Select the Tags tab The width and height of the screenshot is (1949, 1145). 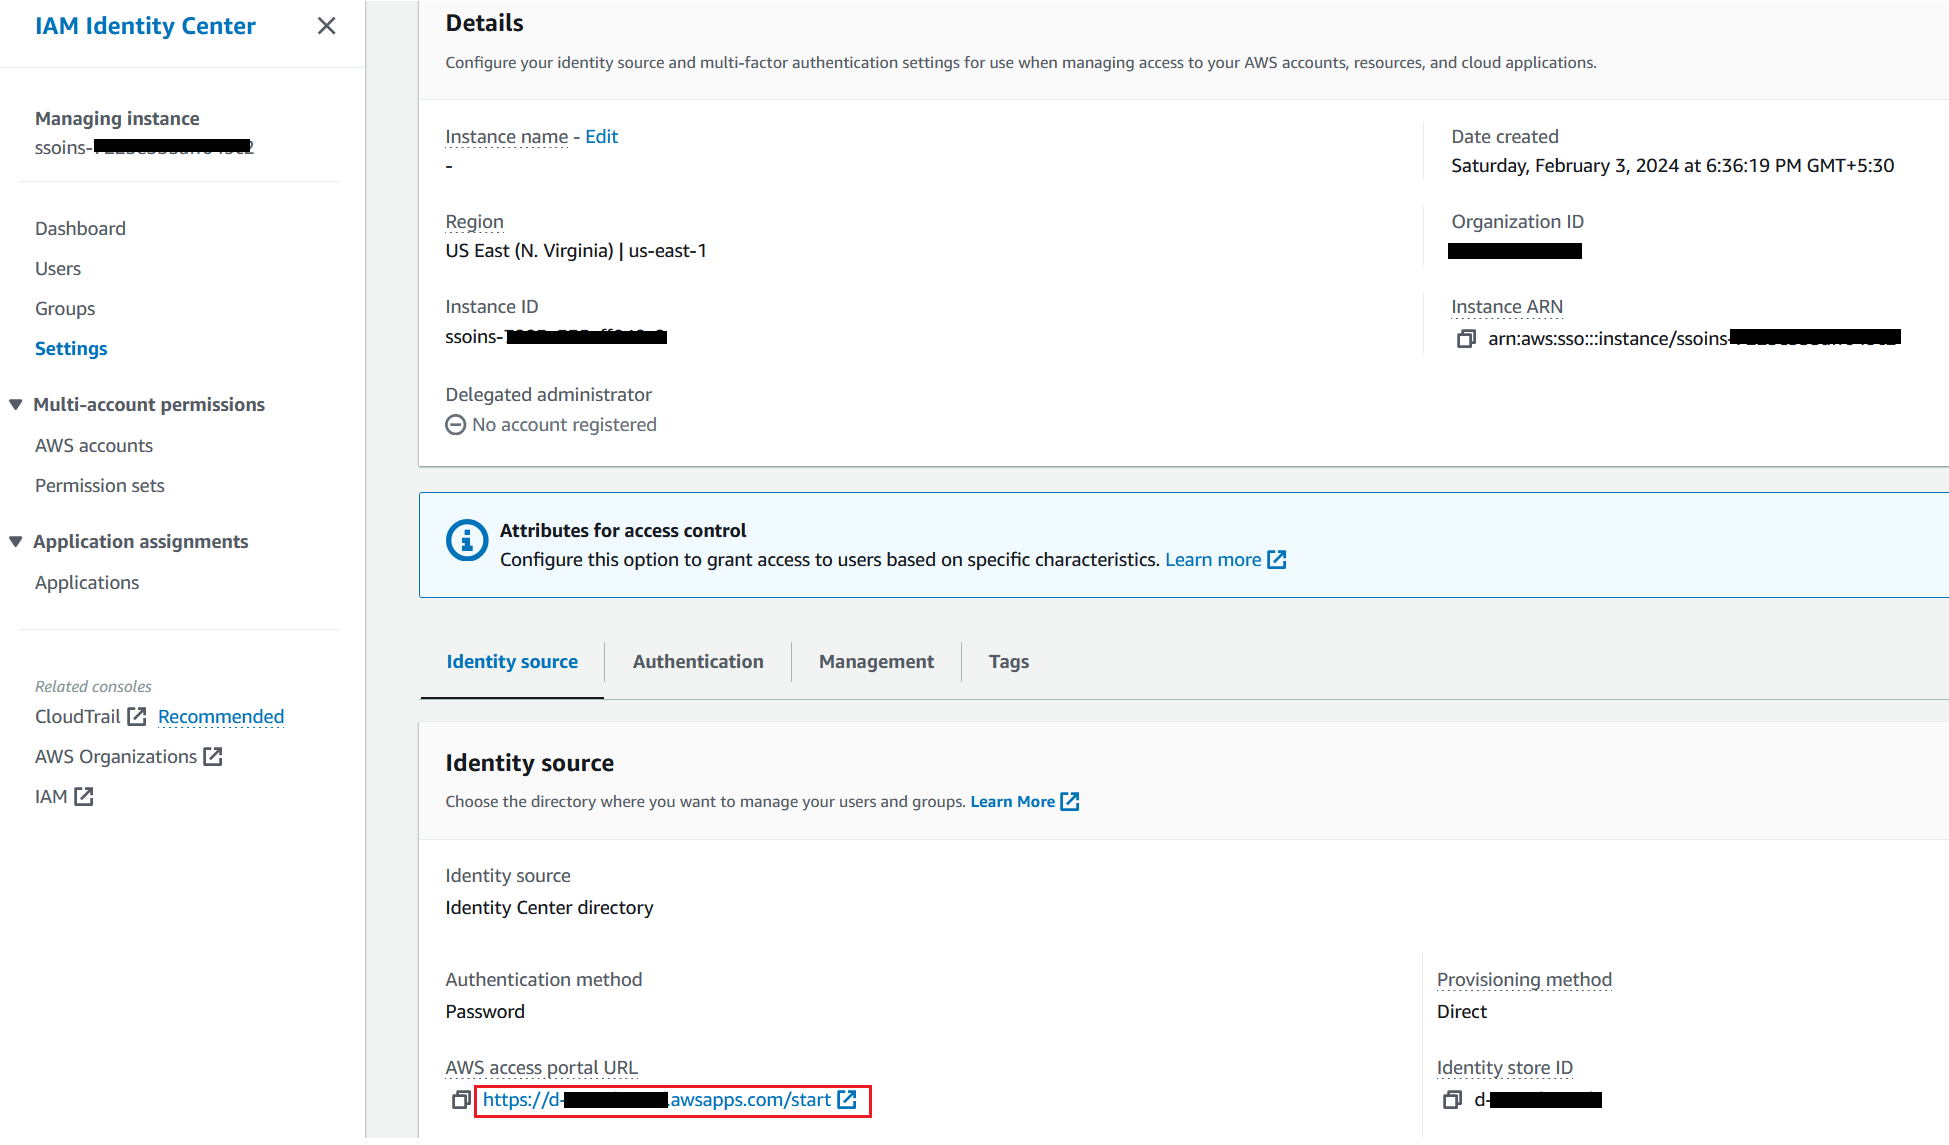1008,662
